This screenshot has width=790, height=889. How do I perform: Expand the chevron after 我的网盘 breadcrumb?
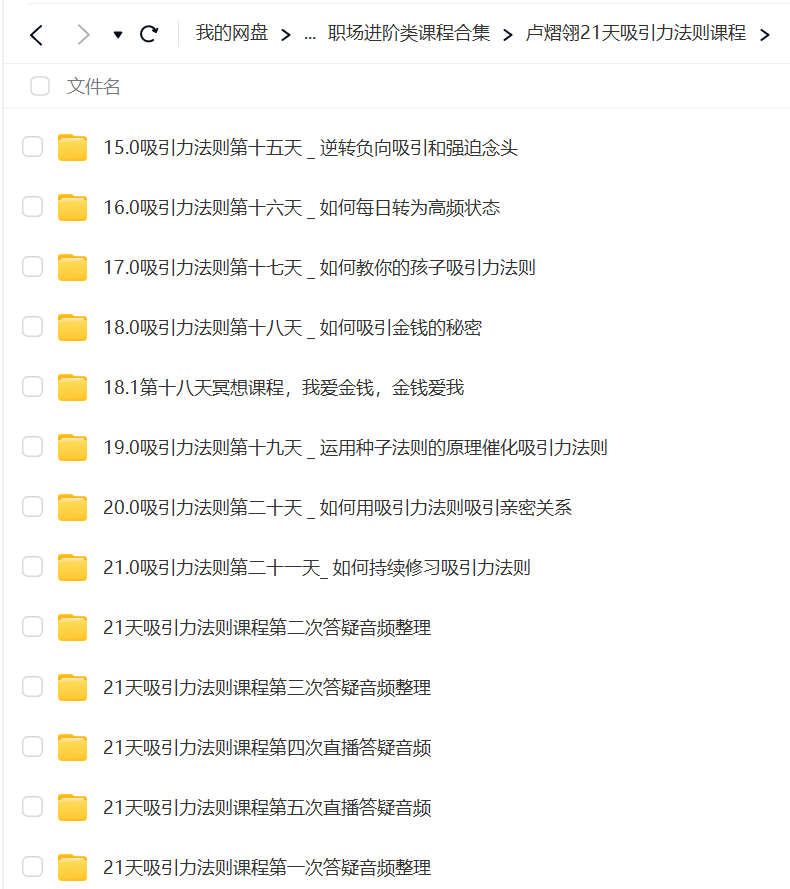coord(286,35)
